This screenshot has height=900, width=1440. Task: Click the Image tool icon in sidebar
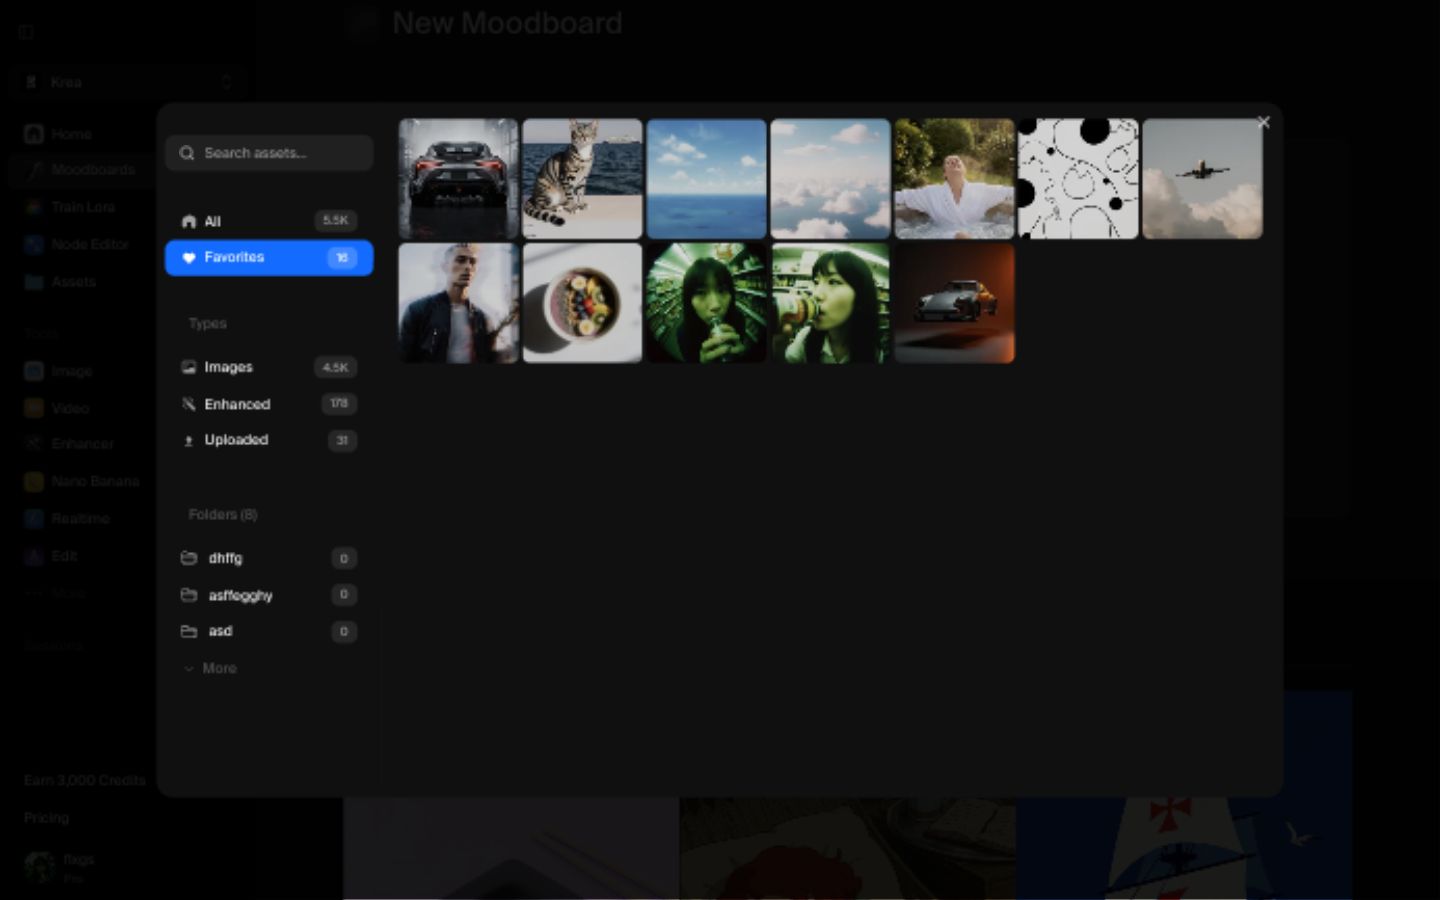coord(34,371)
